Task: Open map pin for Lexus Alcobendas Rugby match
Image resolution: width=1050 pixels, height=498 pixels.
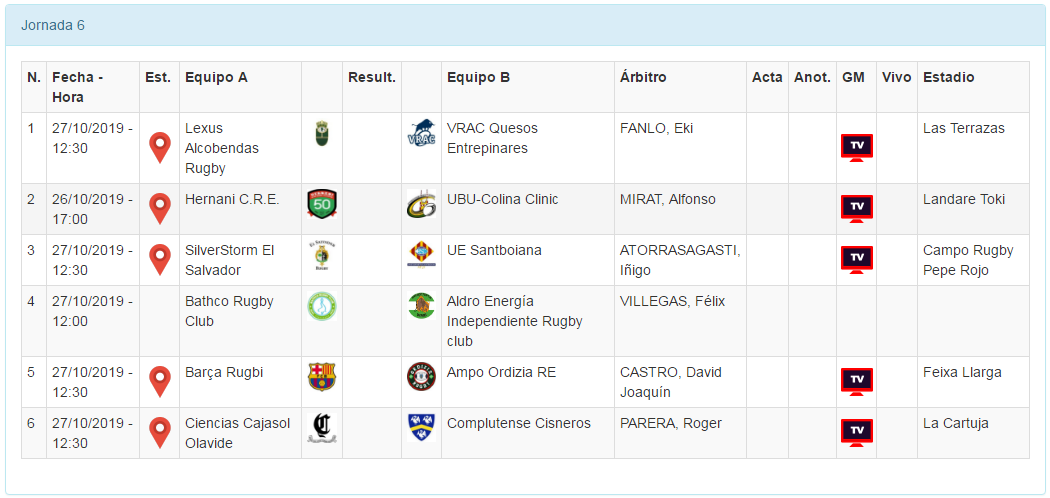Action: pos(159,147)
